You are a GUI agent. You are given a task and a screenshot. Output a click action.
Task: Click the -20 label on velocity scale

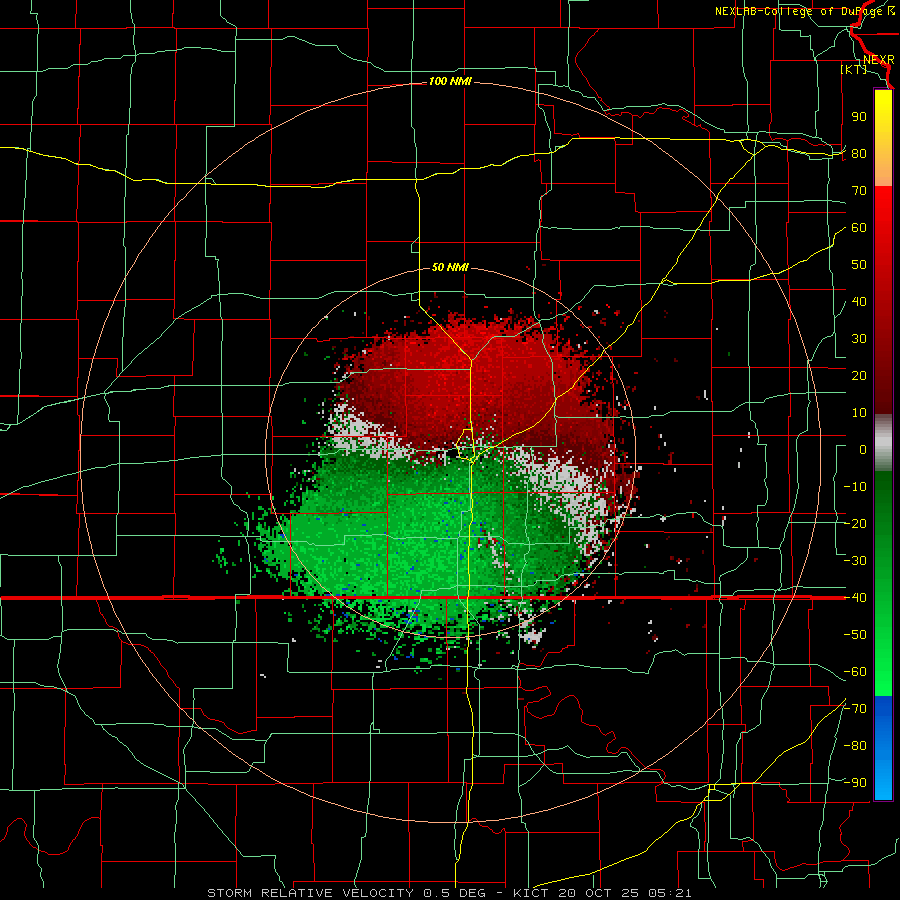pos(855,524)
